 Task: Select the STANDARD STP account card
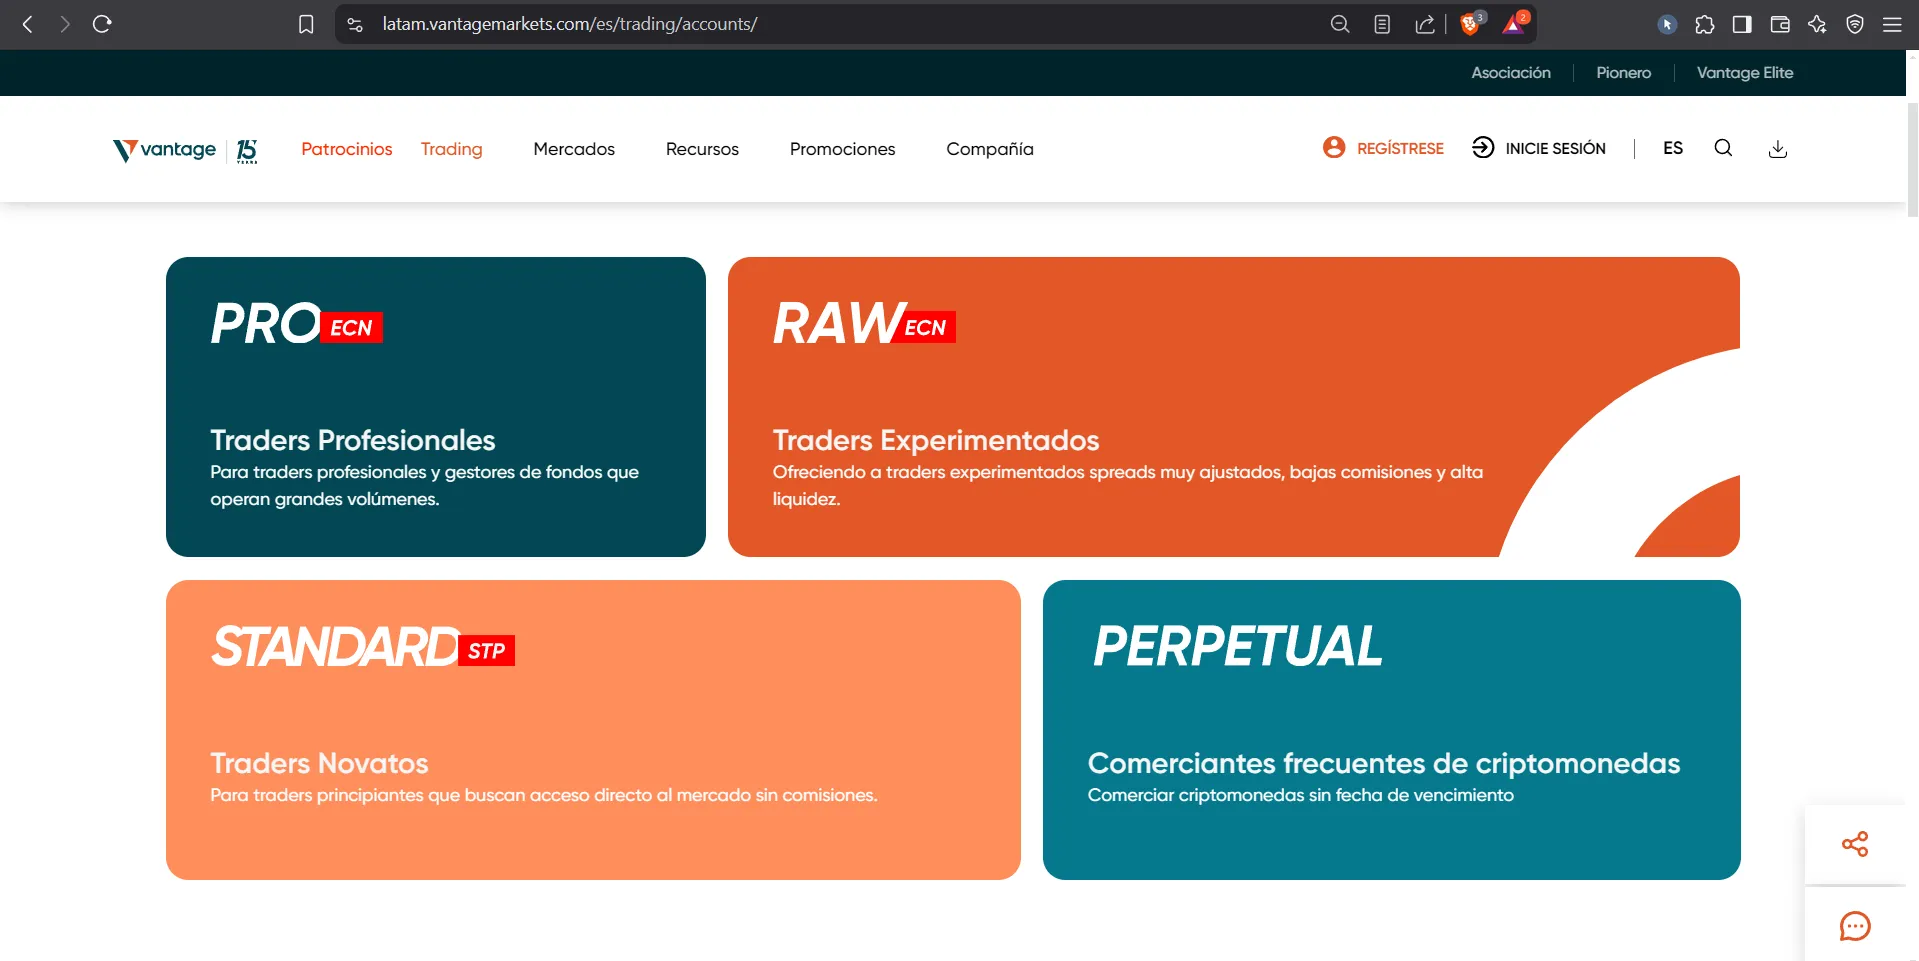593,730
